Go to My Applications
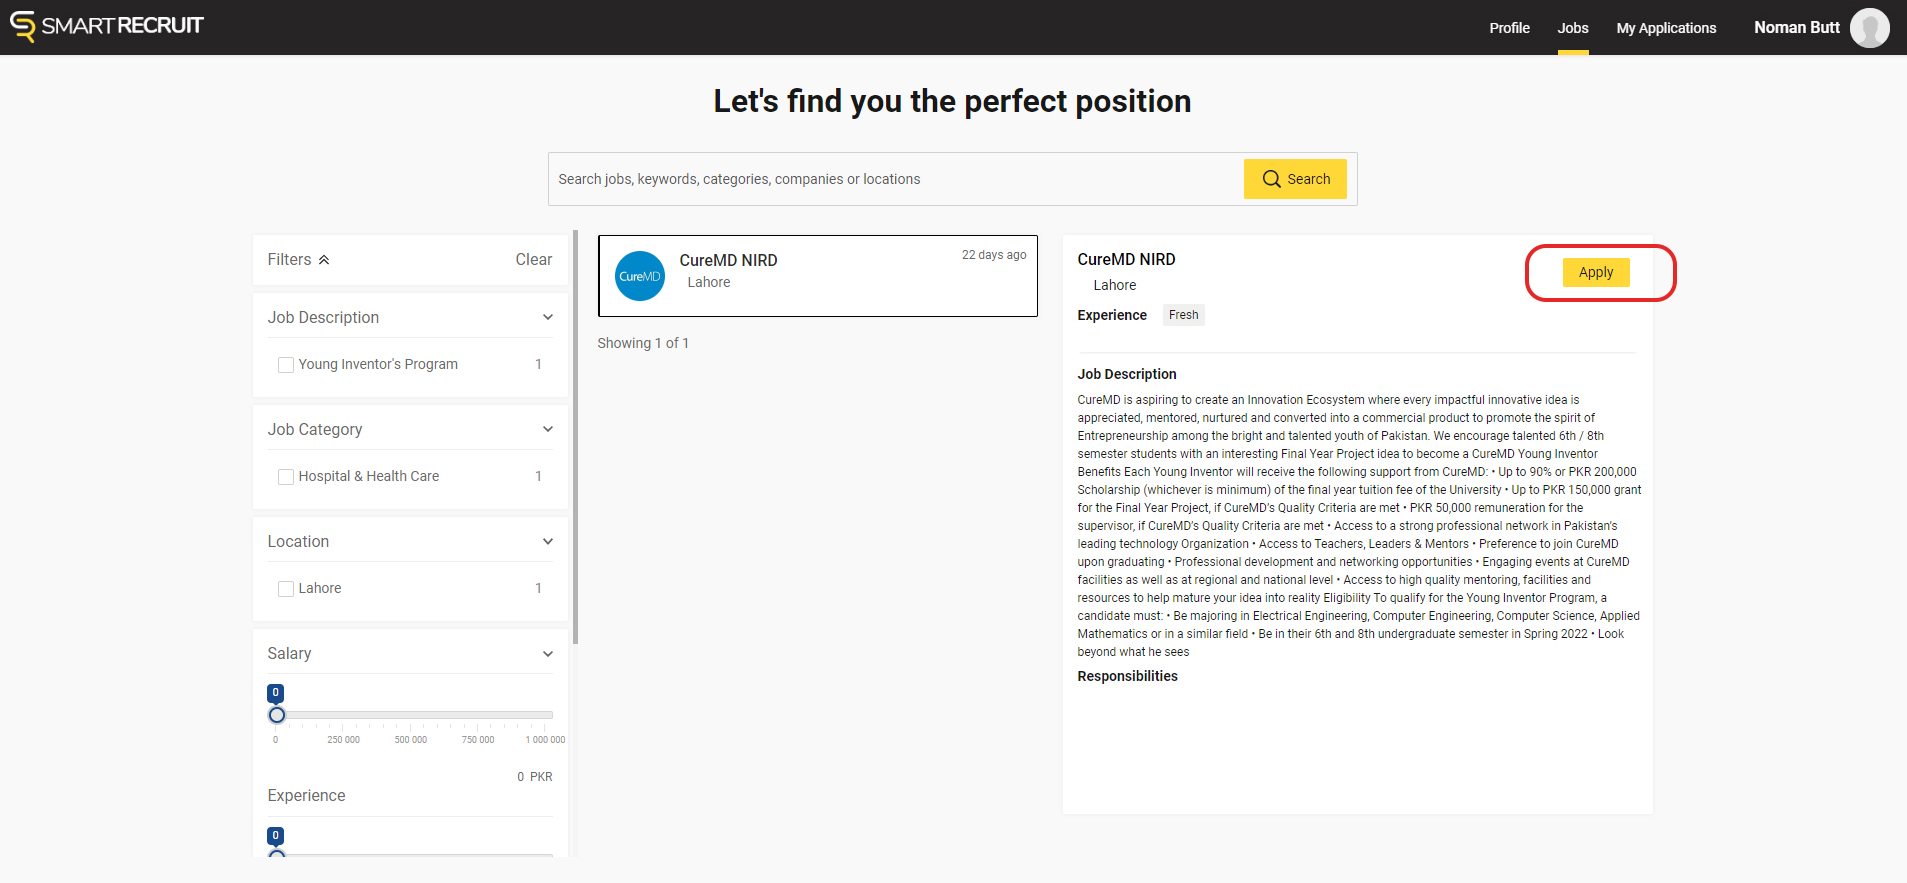Viewport: 1907px width, 883px height. 1666,28
